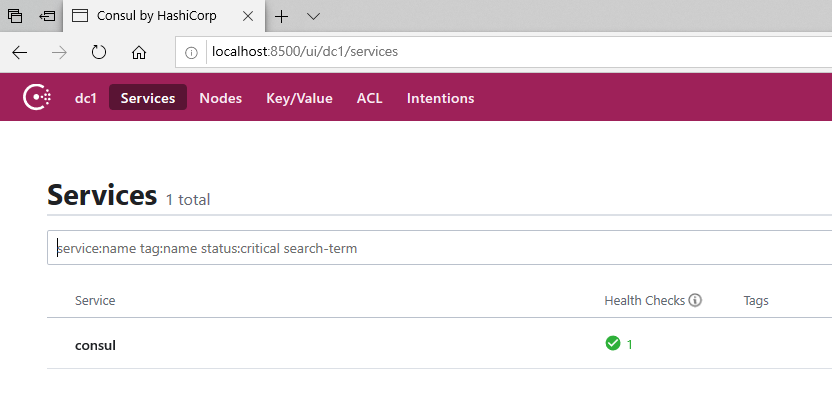
Task: Click the Consul logo icon
Action: click(x=37, y=97)
